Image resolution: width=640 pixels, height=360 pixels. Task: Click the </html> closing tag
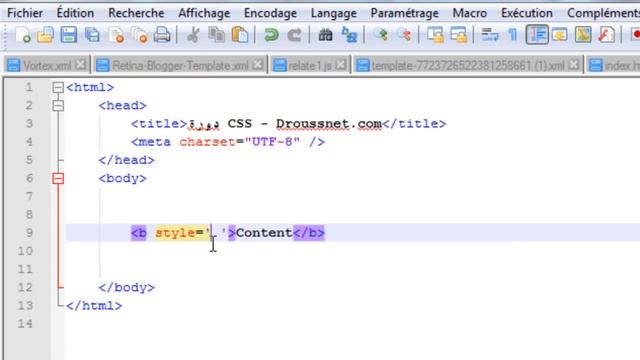click(94, 306)
